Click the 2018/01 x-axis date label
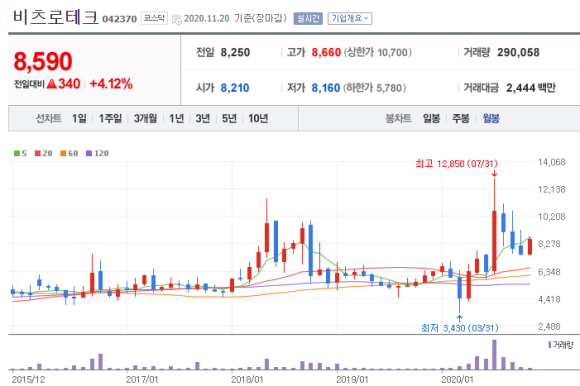580x386 pixels. [x=247, y=380]
